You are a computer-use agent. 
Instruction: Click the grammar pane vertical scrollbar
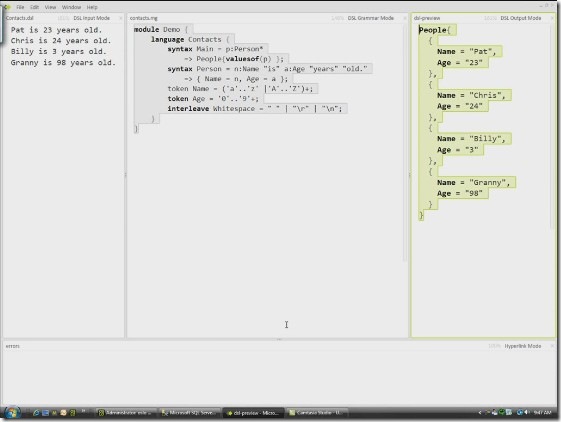[404, 142]
